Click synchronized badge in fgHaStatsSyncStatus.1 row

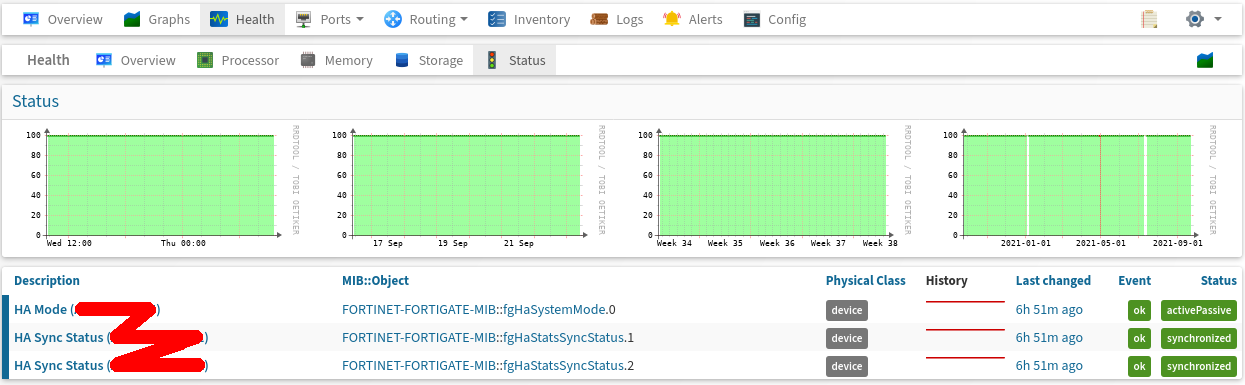(x=1198, y=338)
